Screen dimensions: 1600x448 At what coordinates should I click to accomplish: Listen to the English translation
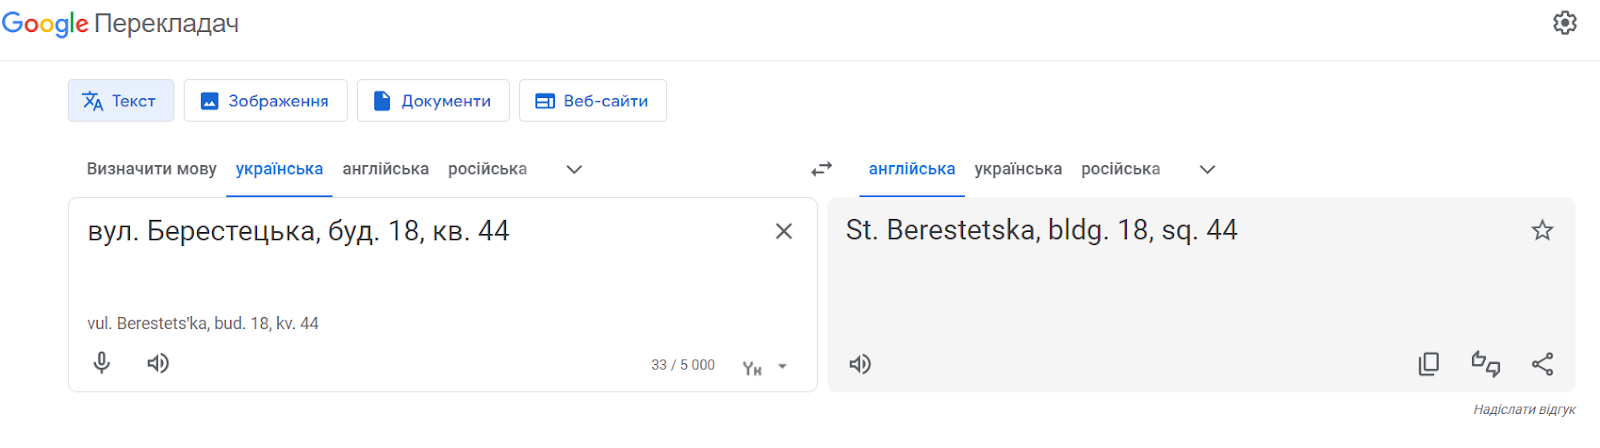click(860, 364)
